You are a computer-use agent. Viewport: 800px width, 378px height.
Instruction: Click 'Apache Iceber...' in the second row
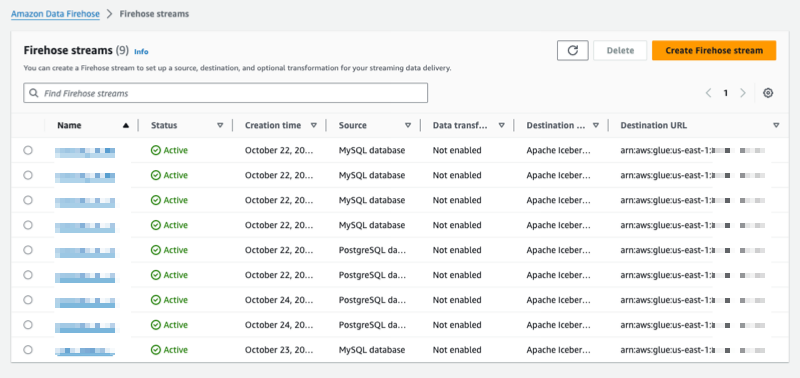(x=559, y=175)
